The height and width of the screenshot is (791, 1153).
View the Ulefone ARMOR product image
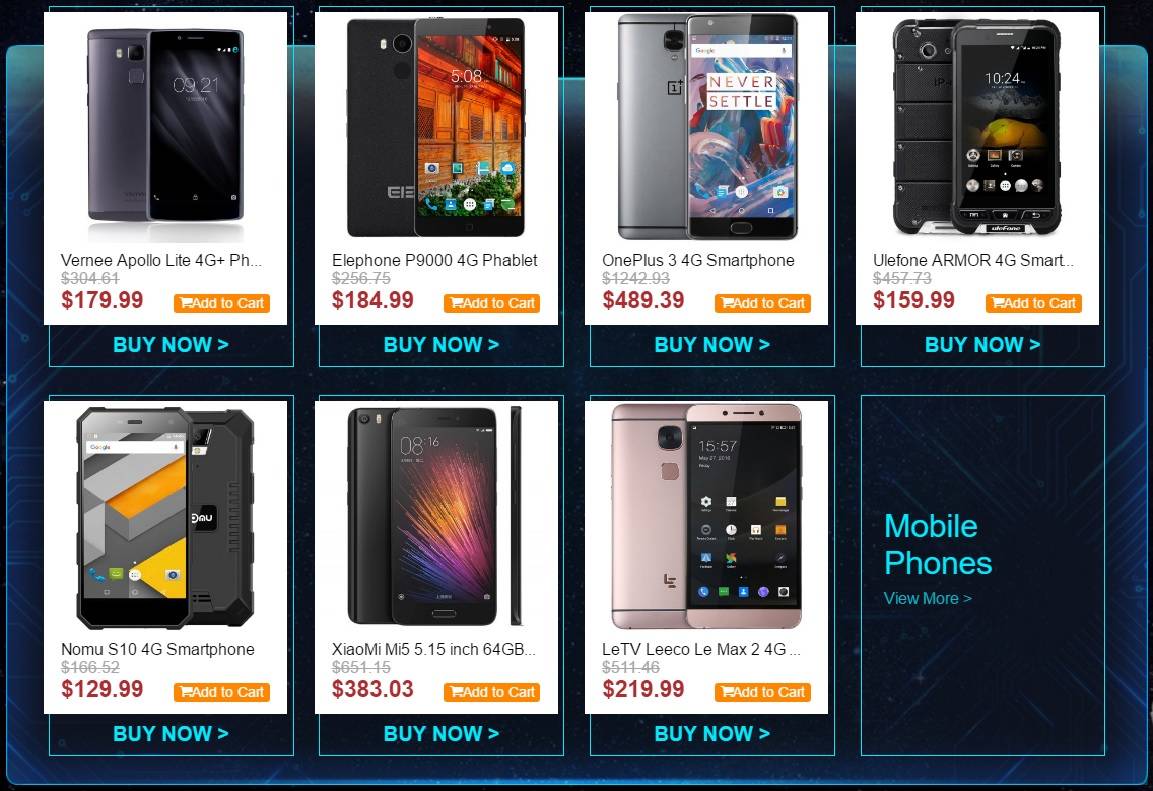(x=977, y=126)
